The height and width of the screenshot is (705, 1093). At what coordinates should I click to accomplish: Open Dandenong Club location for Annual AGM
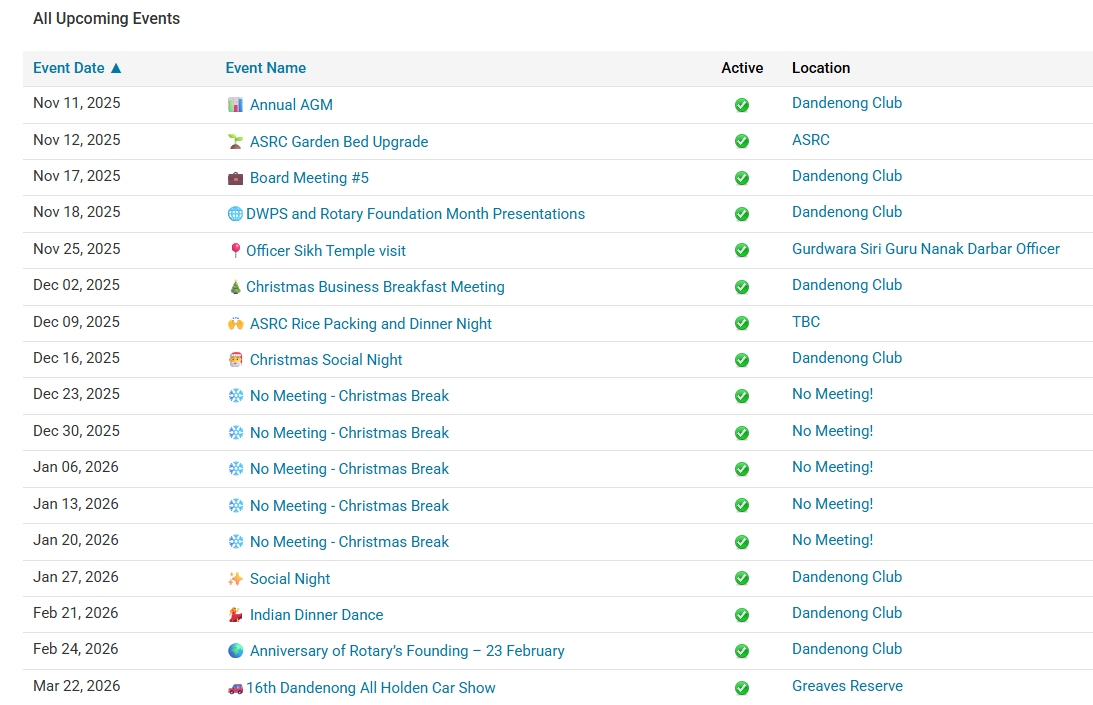[x=847, y=103]
